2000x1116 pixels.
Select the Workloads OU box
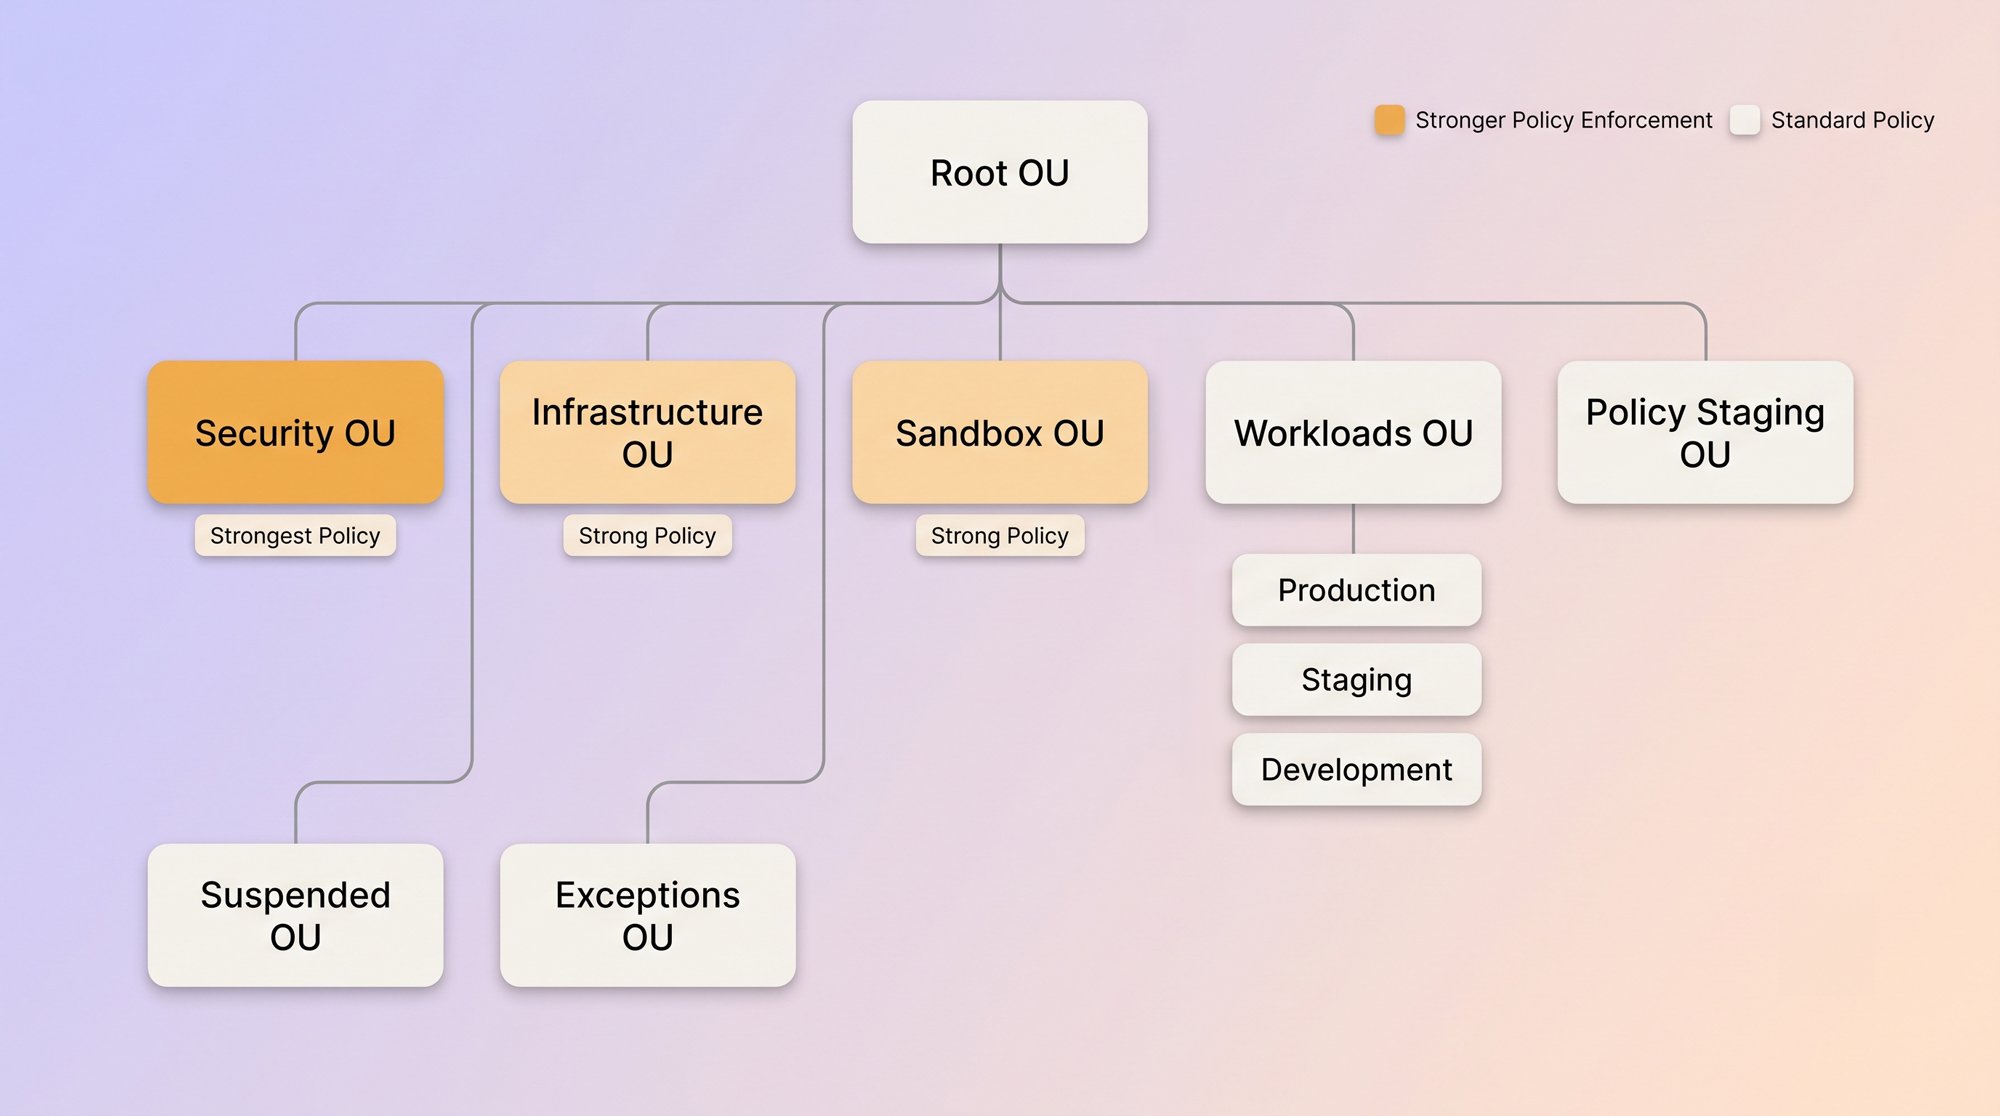click(x=1353, y=432)
